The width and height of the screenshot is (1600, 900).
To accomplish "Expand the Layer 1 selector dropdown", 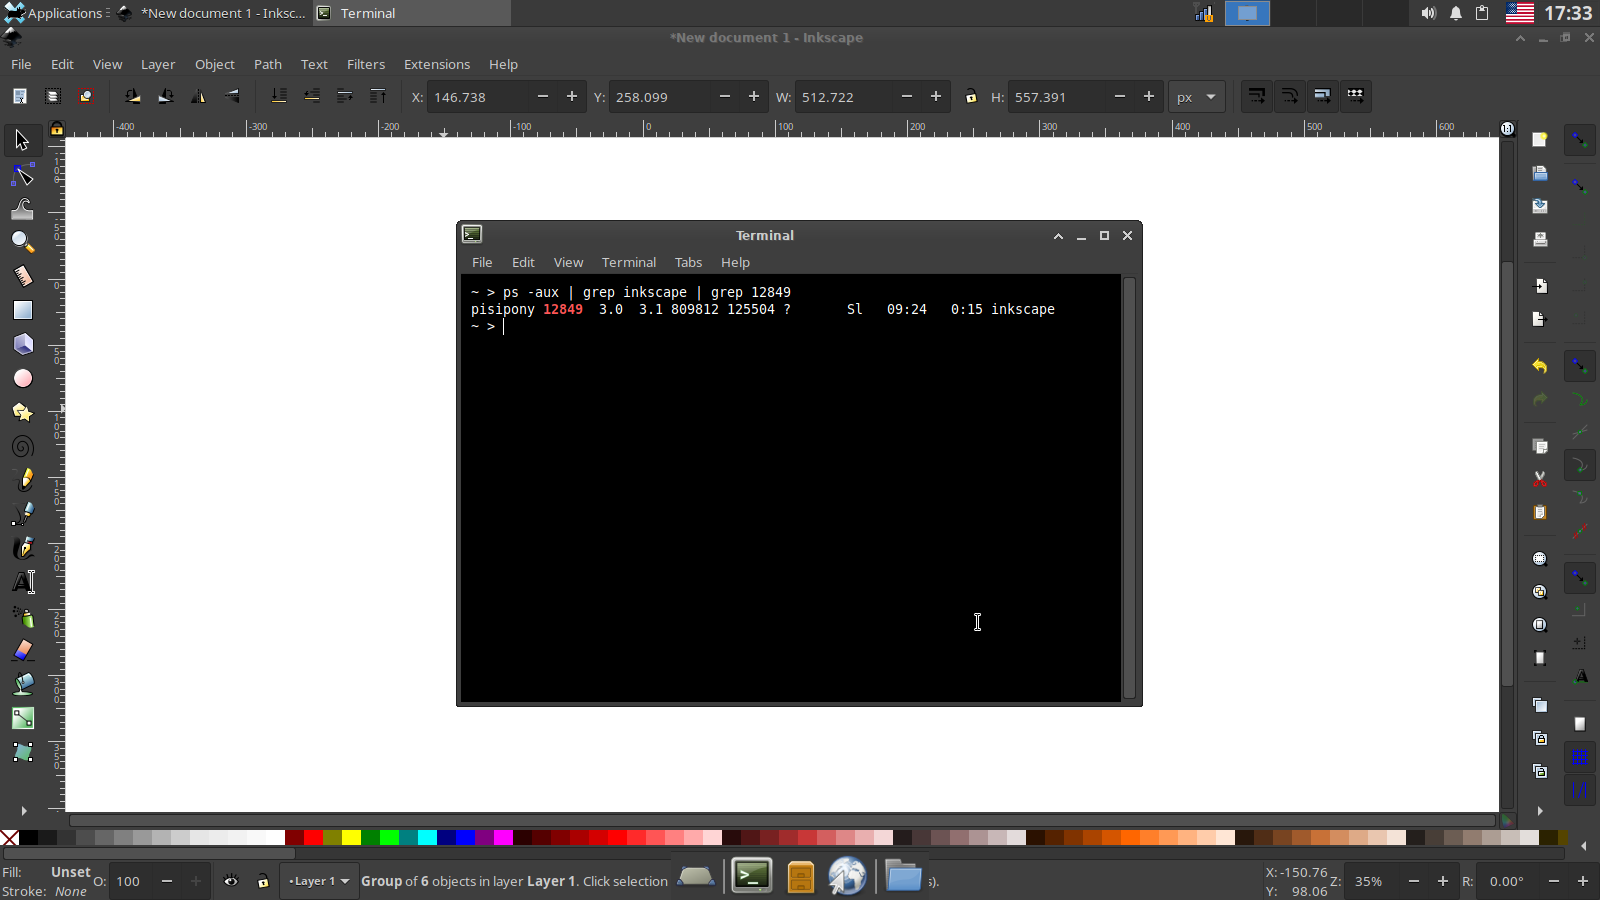I will click(x=319, y=881).
